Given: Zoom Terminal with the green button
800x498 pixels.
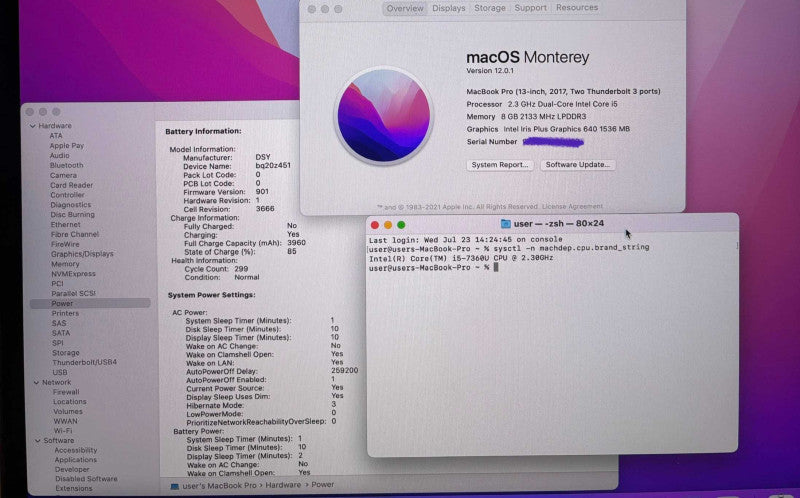Looking at the screenshot, I should (401, 225).
